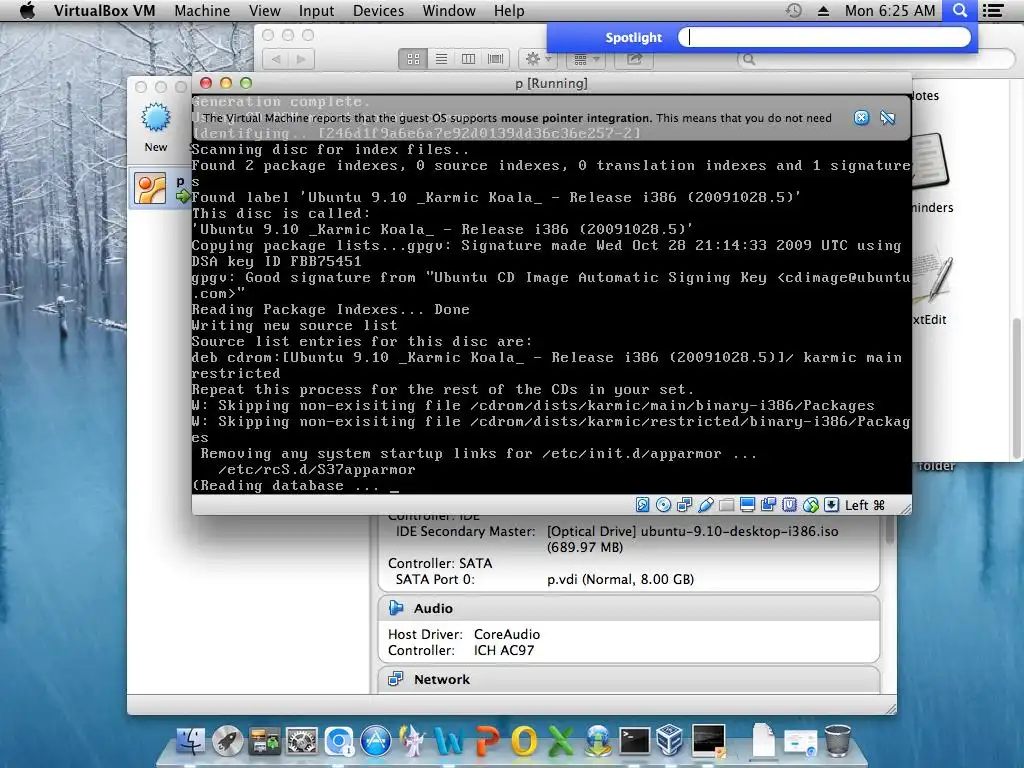Open the yellow O app in Dock

[524, 741]
